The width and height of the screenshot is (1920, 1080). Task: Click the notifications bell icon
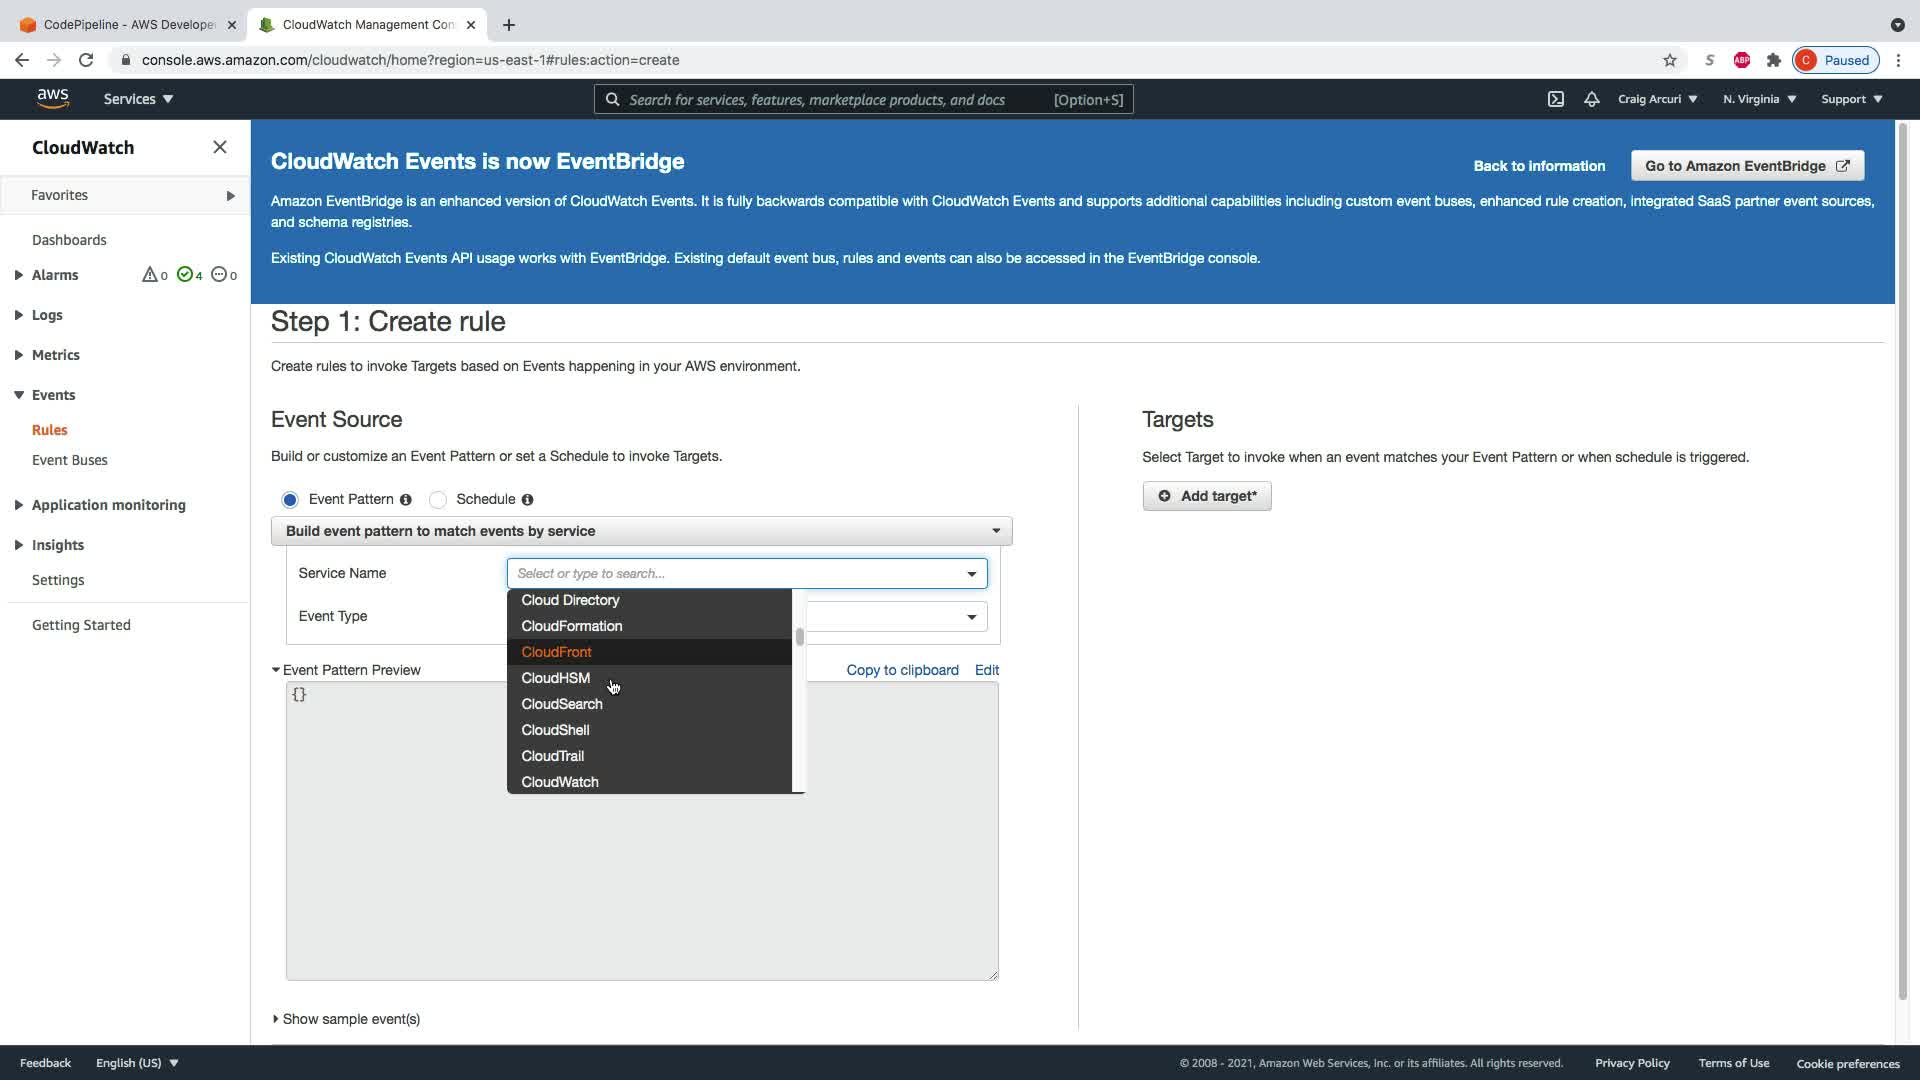pos(1592,99)
